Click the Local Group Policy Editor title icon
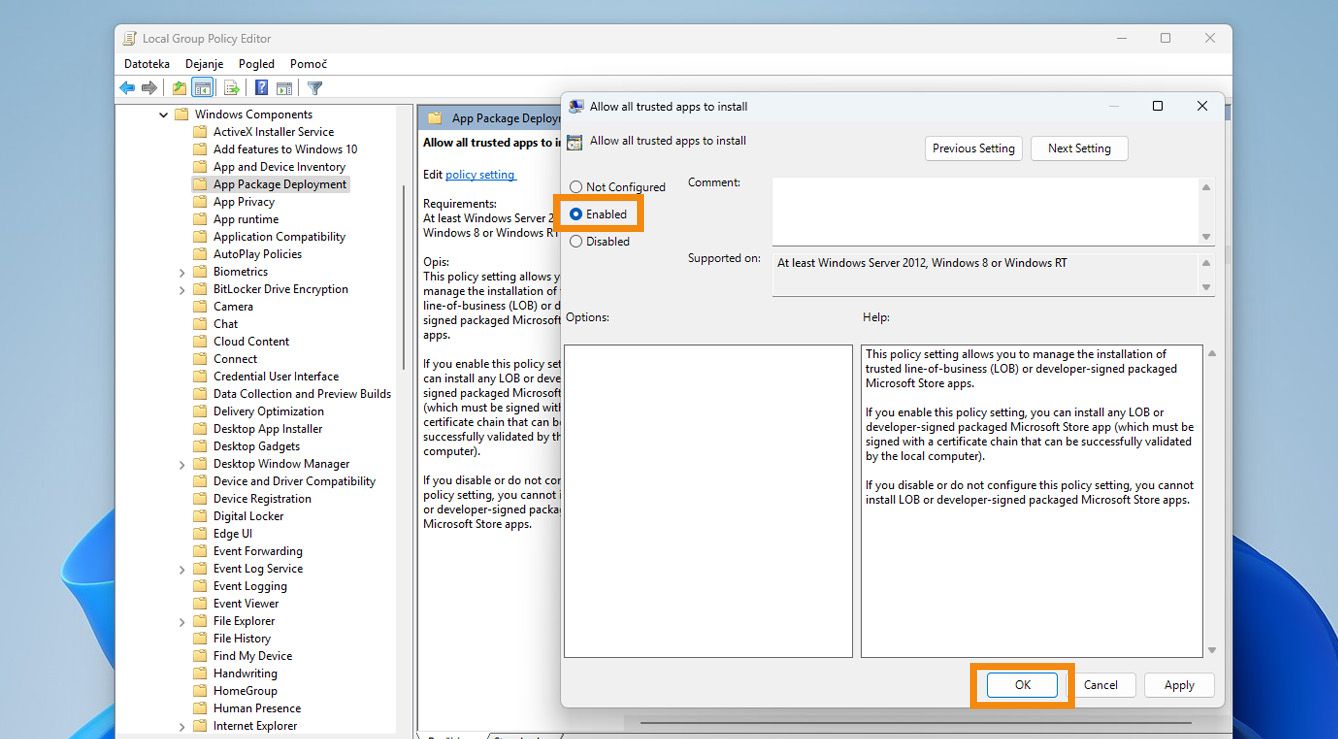Screen dimensions: 1338x739 tap(130, 39)
